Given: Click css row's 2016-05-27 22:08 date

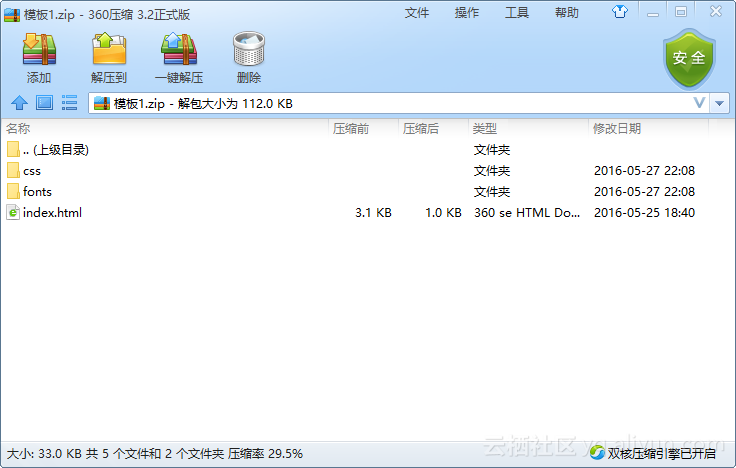Looking at the screenshot, I should 644,170.
